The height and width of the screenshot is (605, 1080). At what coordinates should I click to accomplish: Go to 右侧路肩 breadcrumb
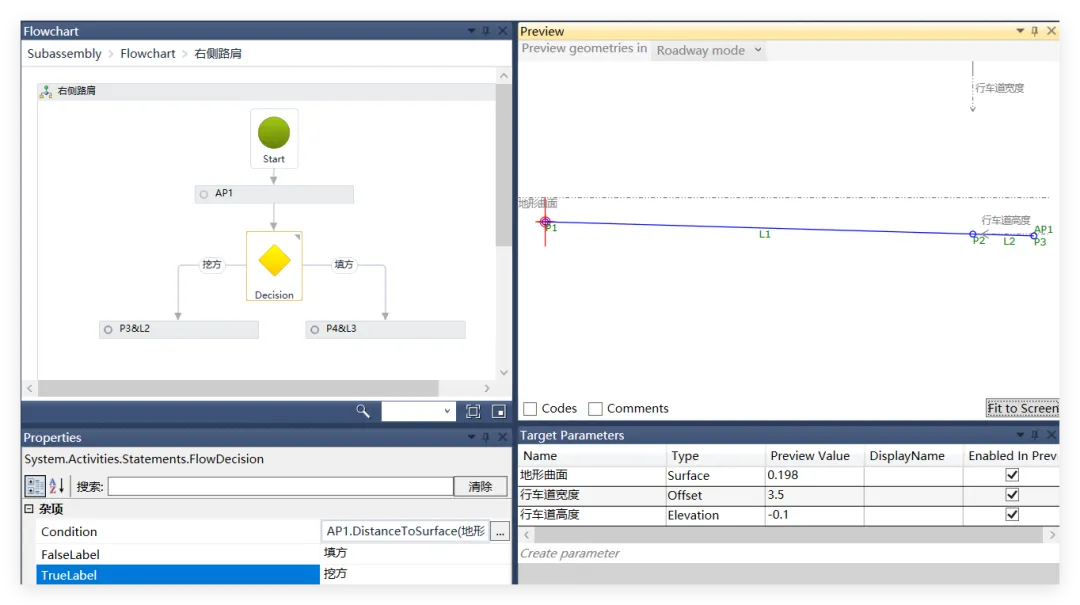(x=218, y=54)
